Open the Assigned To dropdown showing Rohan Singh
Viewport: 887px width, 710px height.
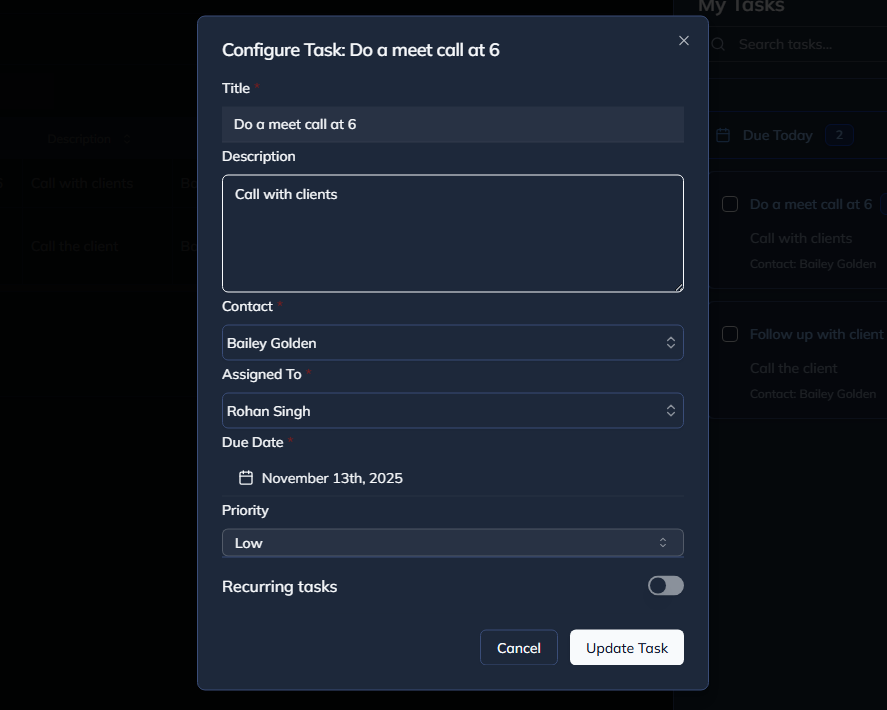pyautogui.click(x=452, y=410)
